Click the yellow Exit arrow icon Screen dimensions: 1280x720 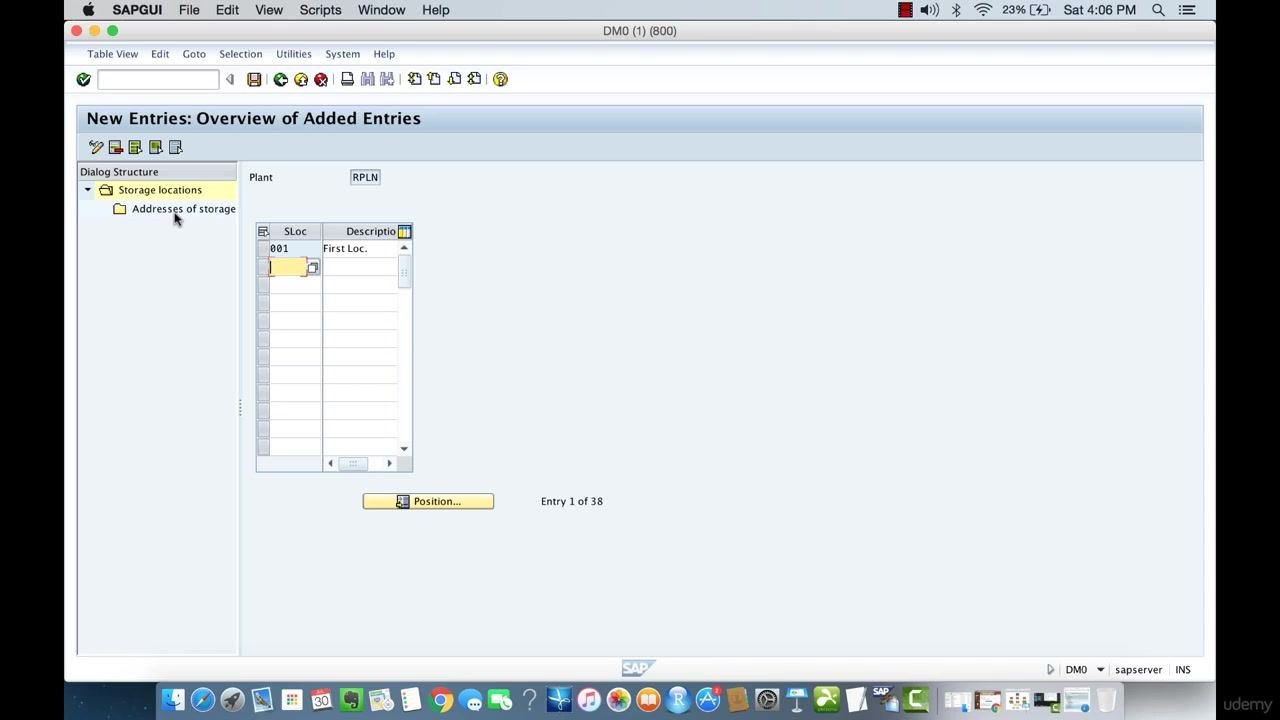(301, 79)
